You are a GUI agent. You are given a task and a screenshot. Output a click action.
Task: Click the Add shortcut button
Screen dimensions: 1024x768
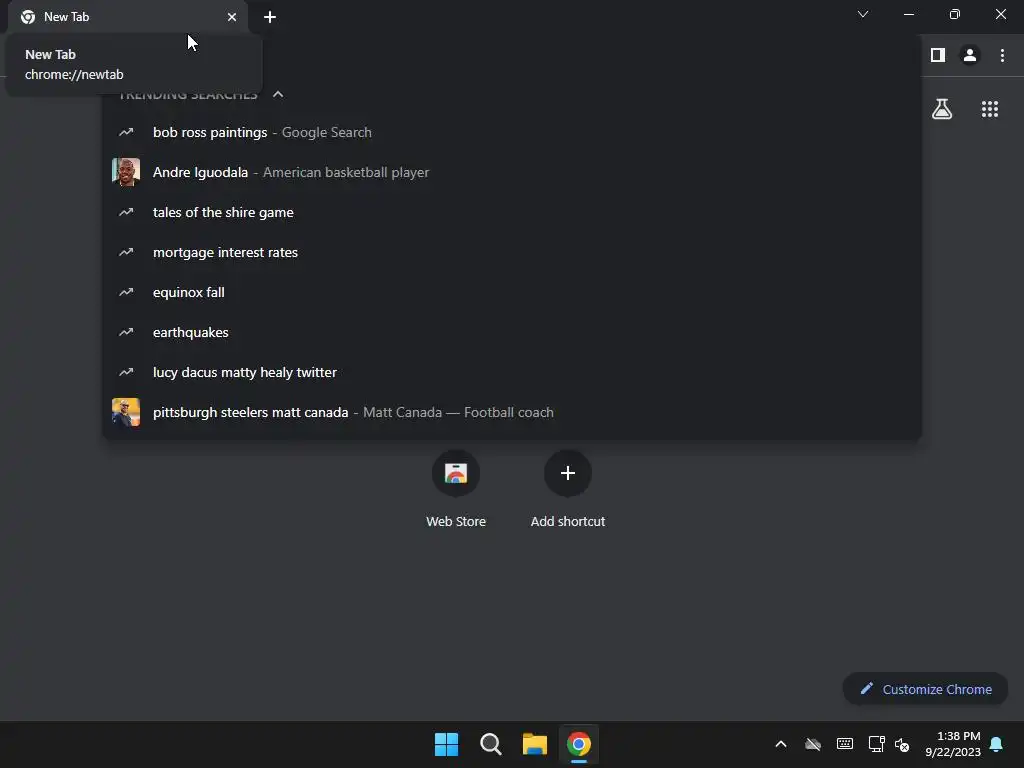tap(568, 489)
